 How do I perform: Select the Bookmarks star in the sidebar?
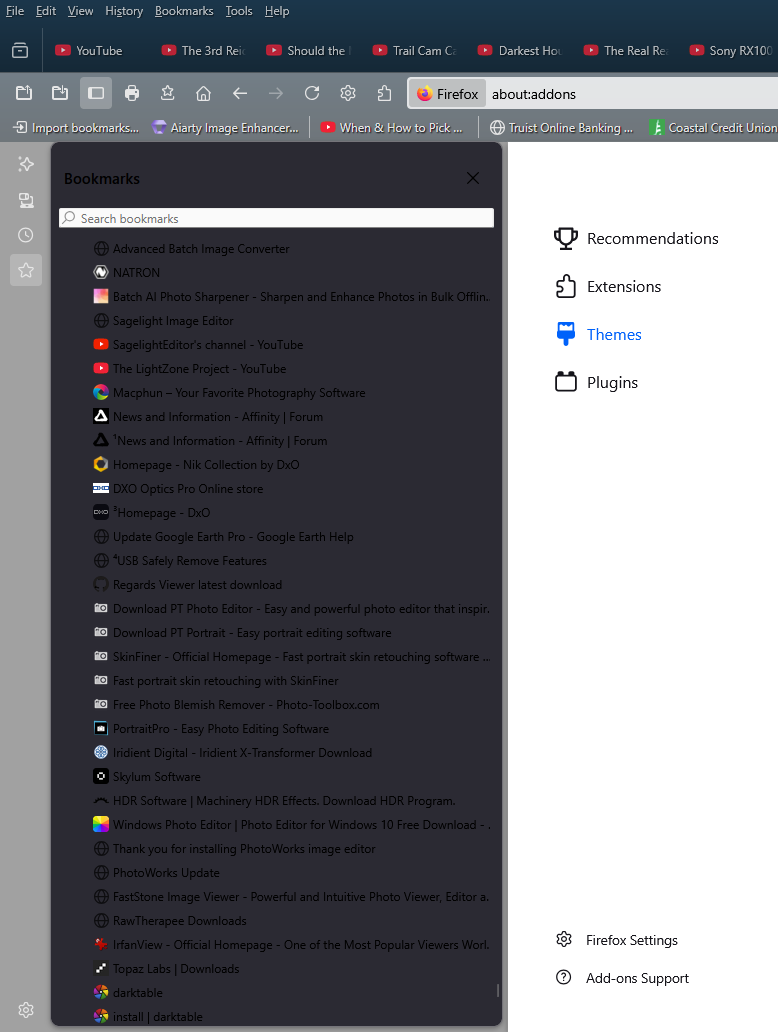click(26, 270)
